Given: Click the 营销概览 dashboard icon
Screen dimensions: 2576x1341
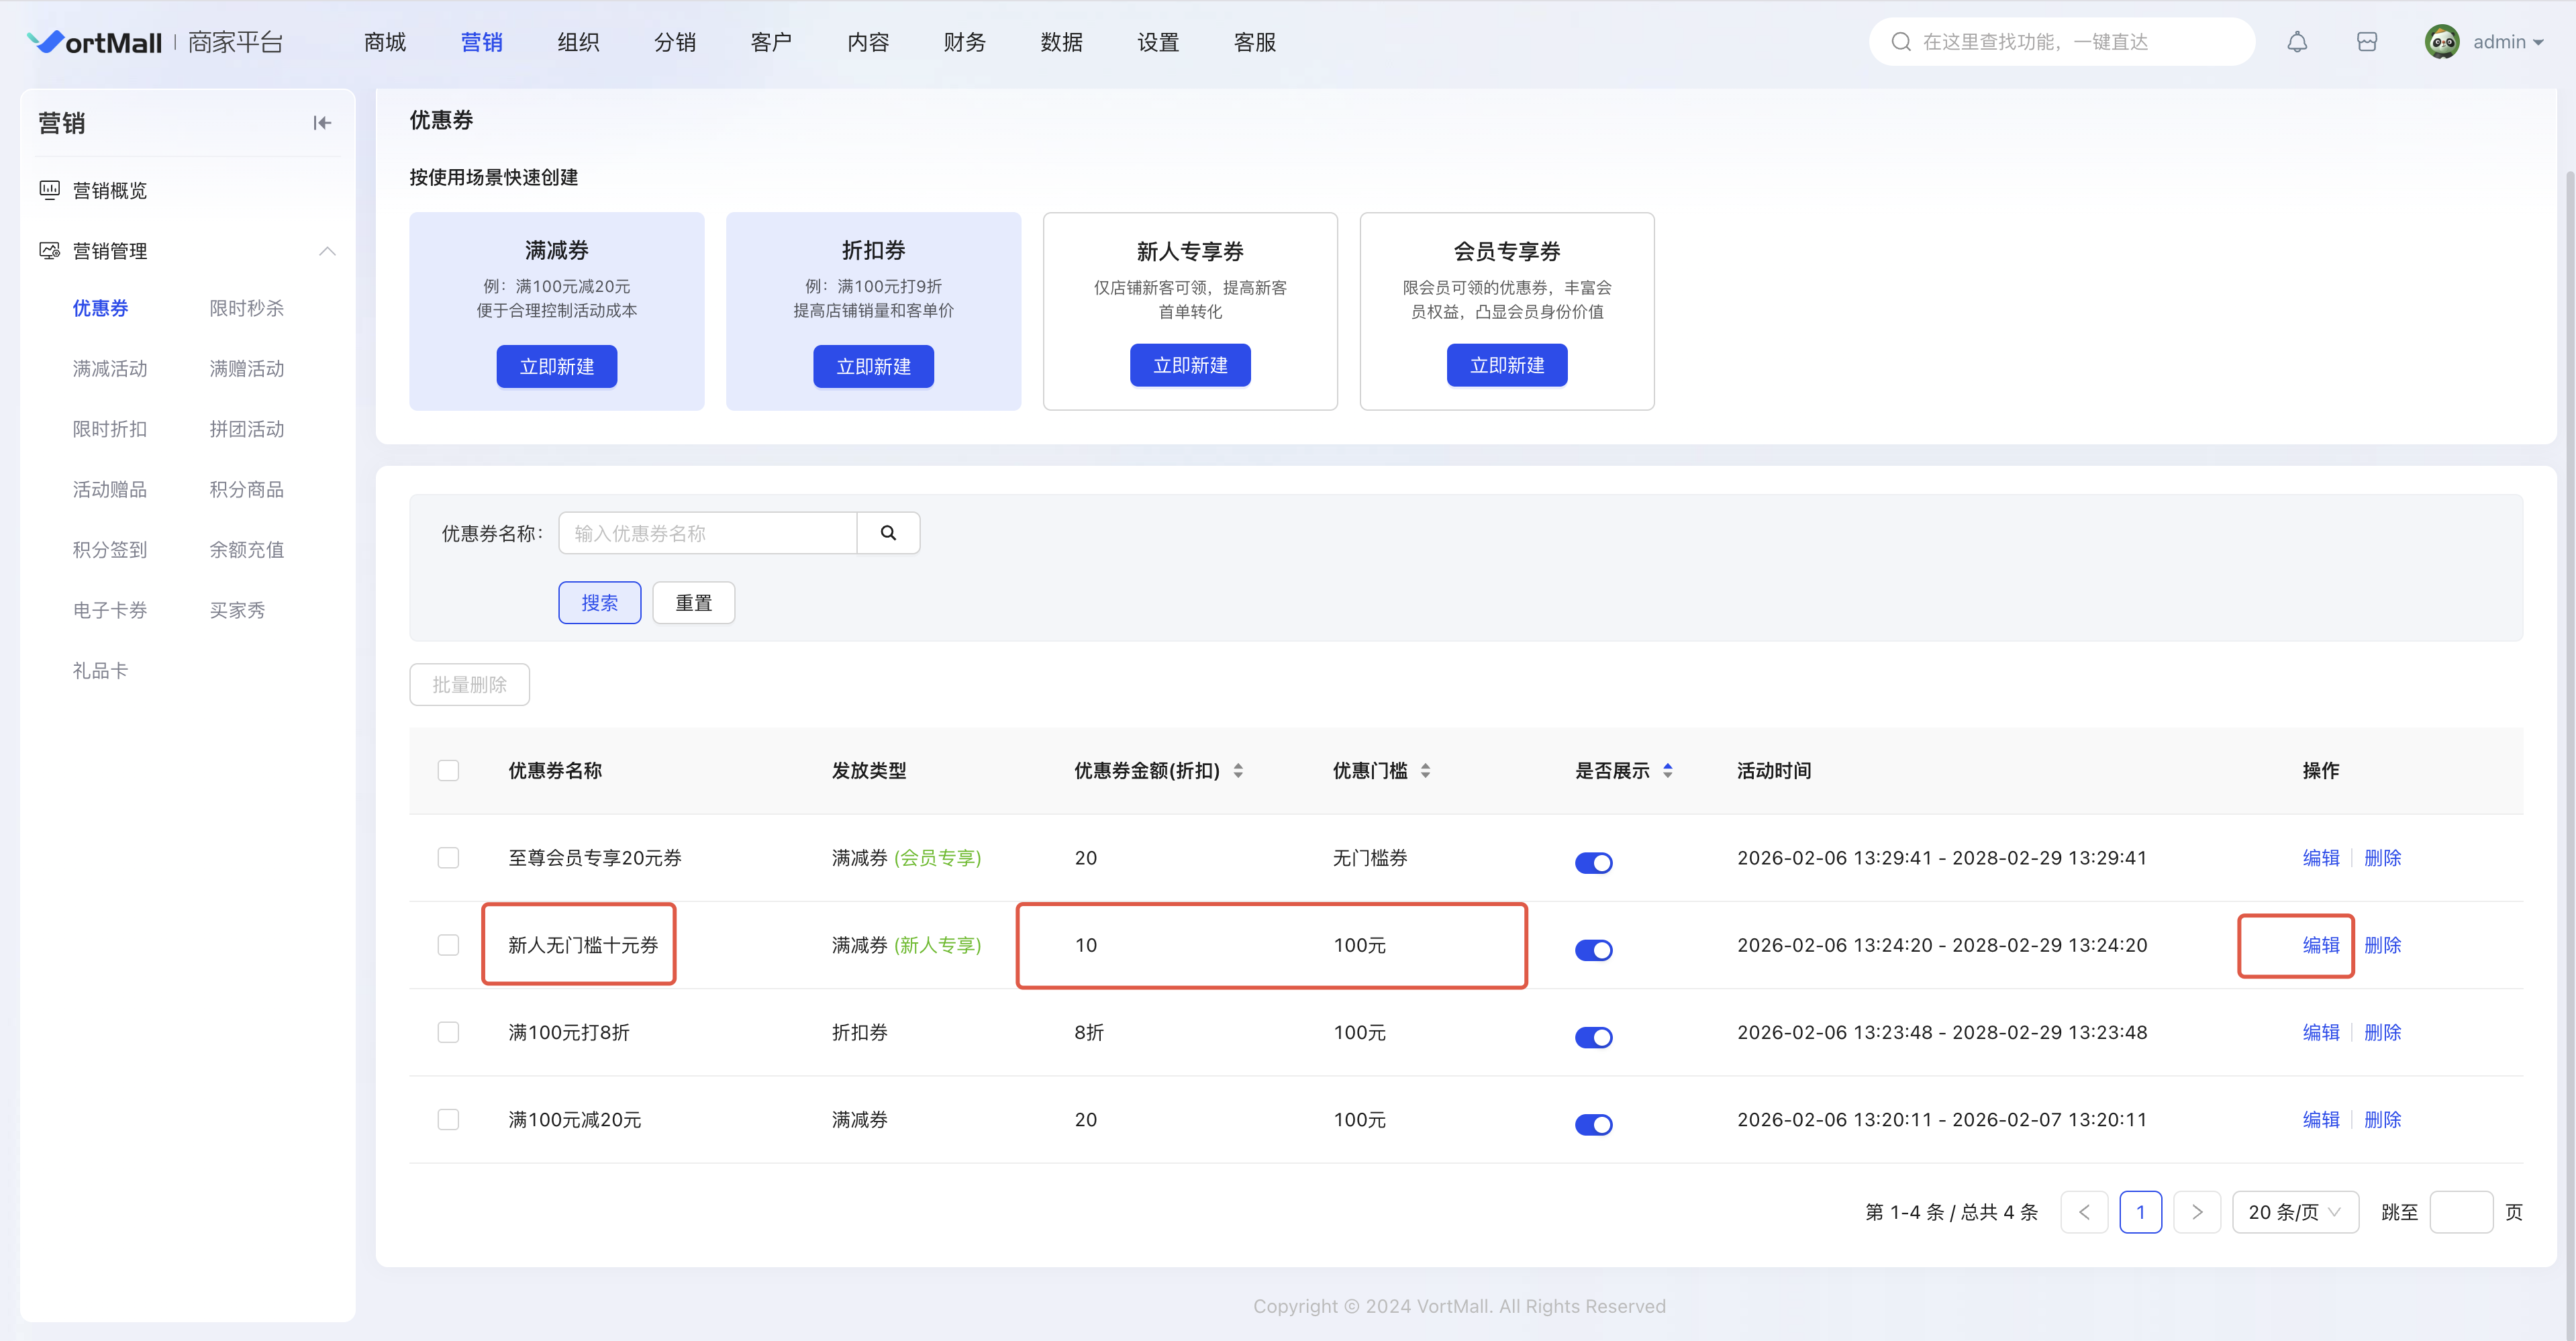Looking at the screenshot, I should (x=49, y=190).
